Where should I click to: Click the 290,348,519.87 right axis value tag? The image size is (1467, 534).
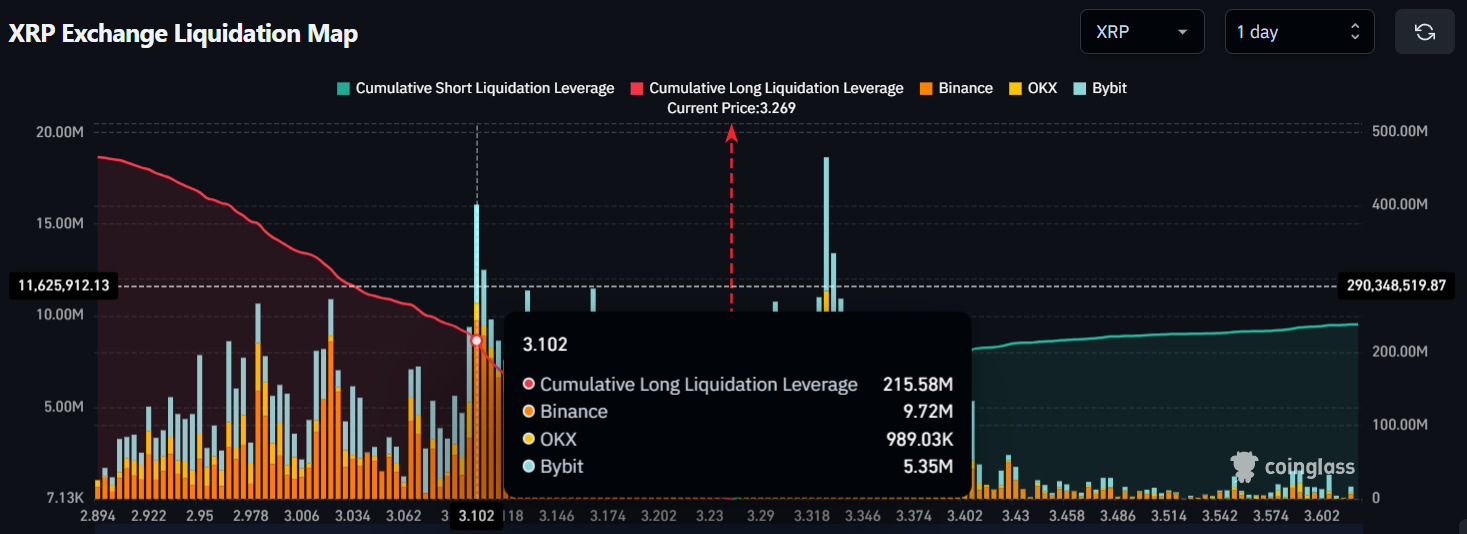coord(1396,286)
